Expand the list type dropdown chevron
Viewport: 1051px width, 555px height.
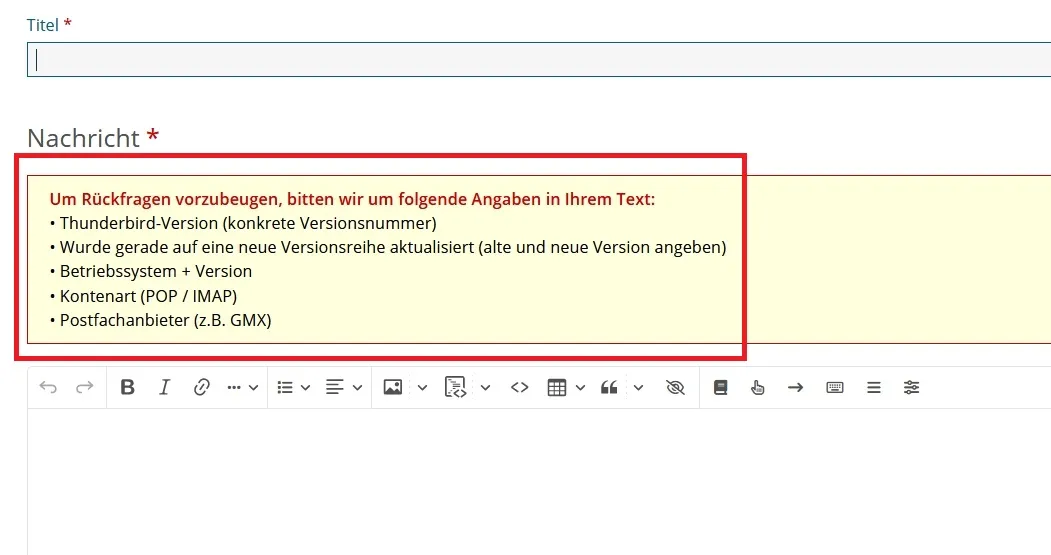tap(306, 387)
